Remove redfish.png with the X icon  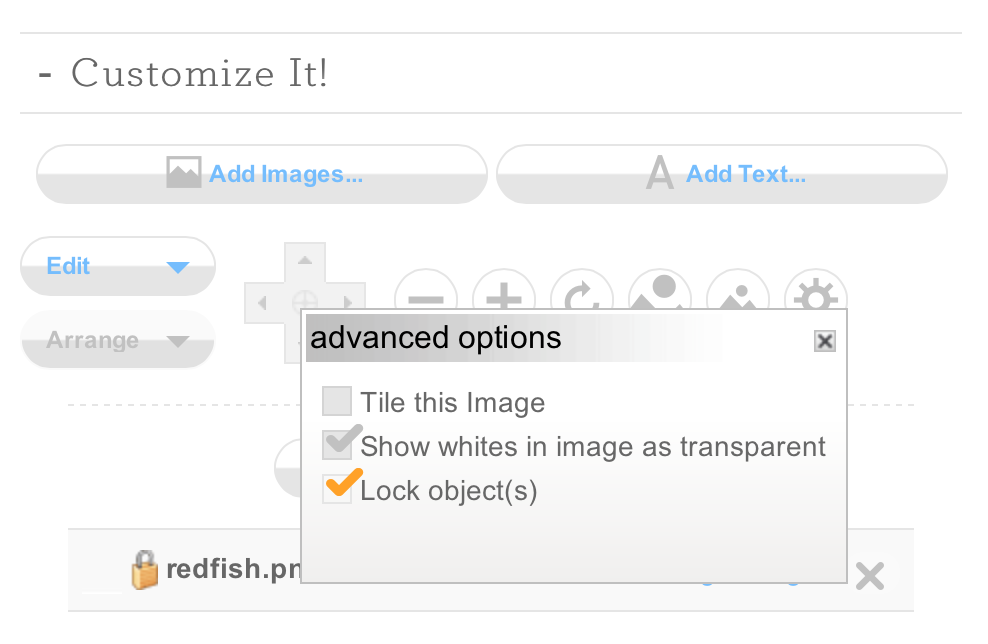(x=870, y=576)
